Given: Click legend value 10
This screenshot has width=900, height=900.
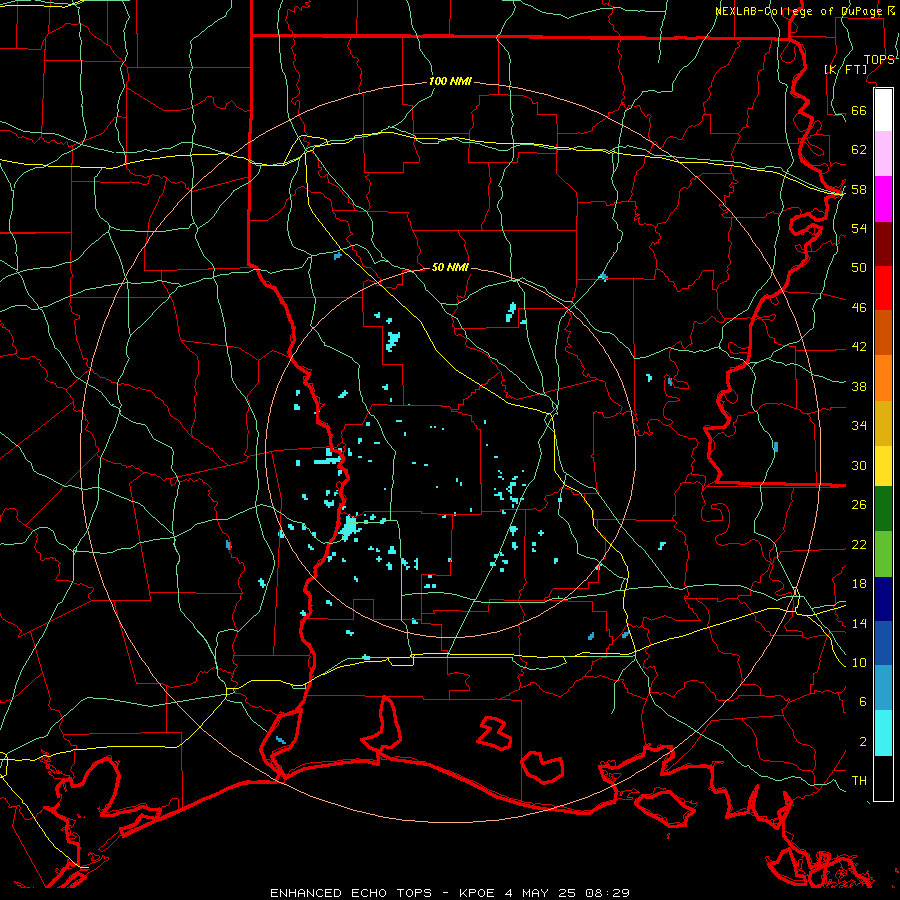Looking at the screenshot, I should 859,662.
